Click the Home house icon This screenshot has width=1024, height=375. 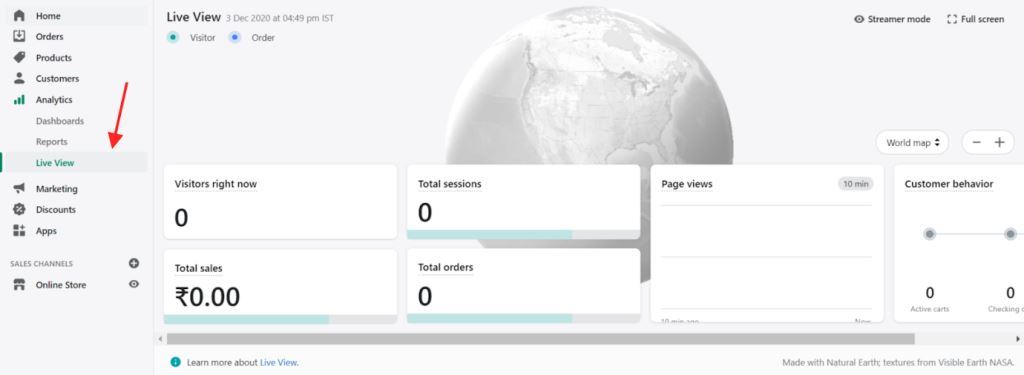19,16
